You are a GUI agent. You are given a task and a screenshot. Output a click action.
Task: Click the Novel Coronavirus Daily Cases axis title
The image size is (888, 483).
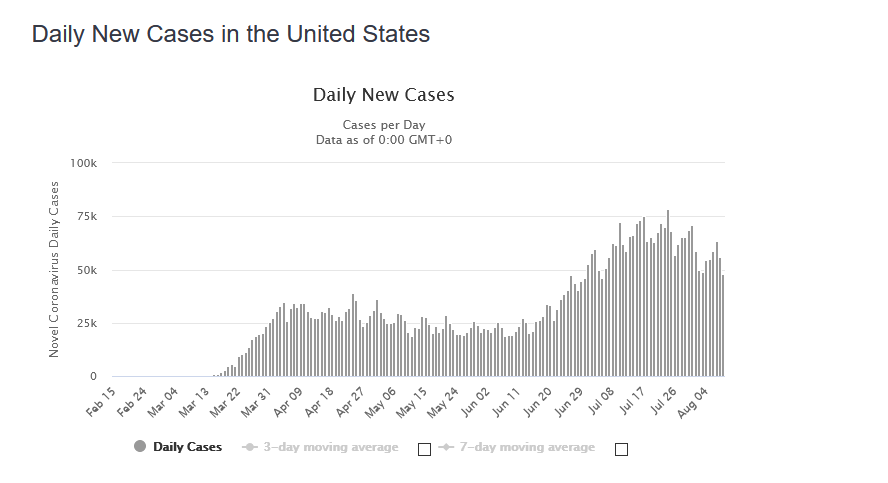coord(55,270)
